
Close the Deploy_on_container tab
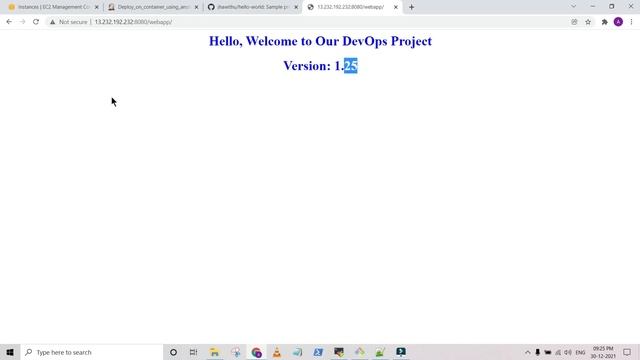(x=196, y=7)
